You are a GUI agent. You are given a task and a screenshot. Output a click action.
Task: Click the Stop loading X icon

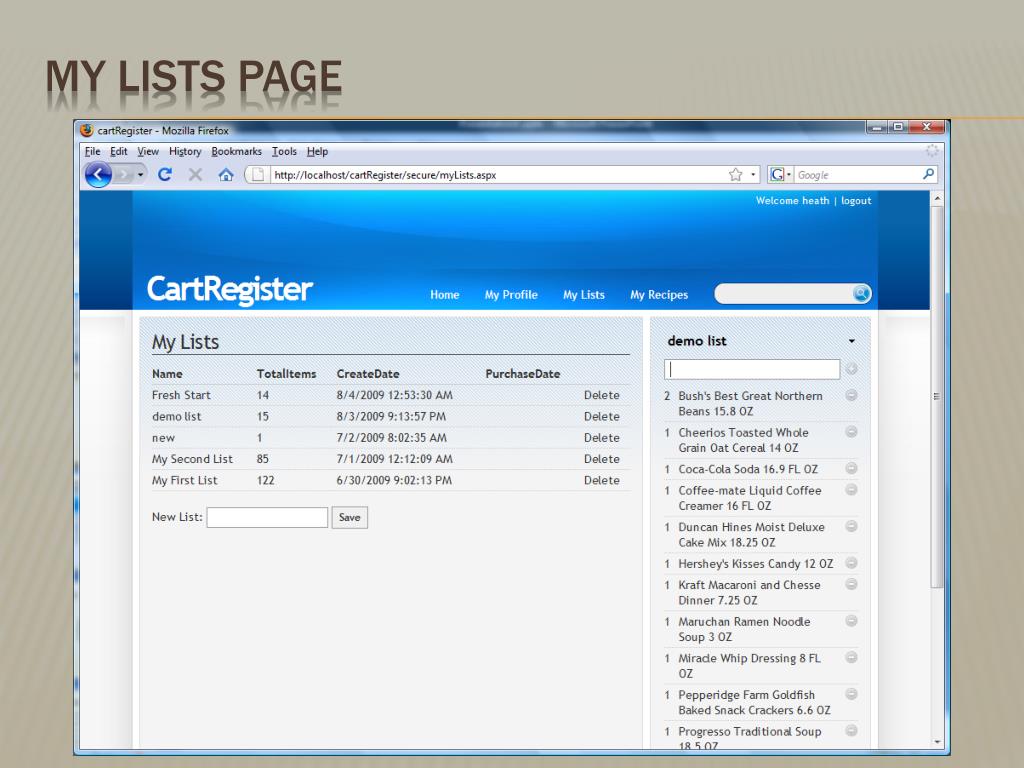[x=195, y=174]
